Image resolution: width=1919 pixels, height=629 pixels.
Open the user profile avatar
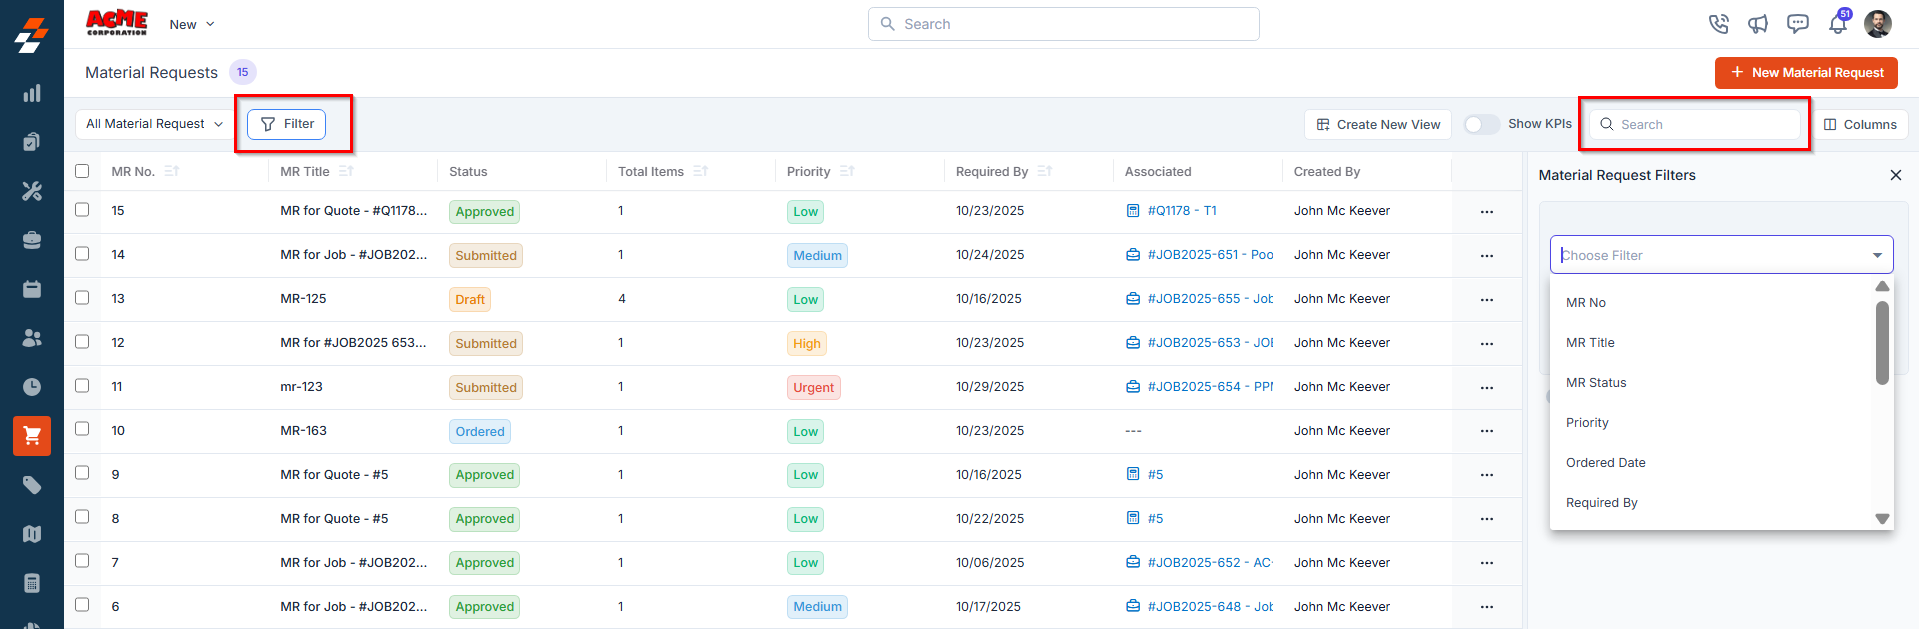coord(1878,24)
